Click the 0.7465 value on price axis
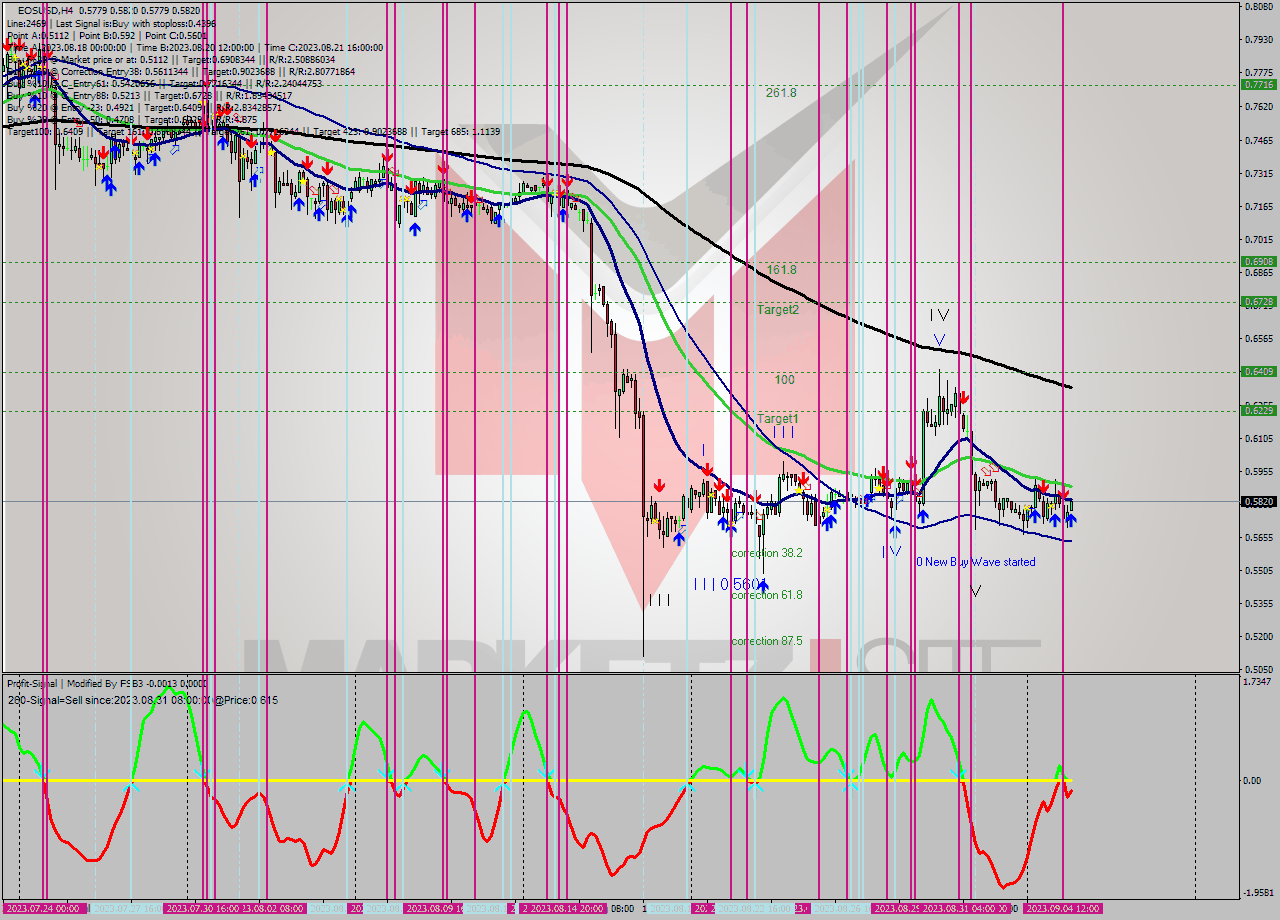This screenshot has width=1280, height=920. tap(1258, 140)
